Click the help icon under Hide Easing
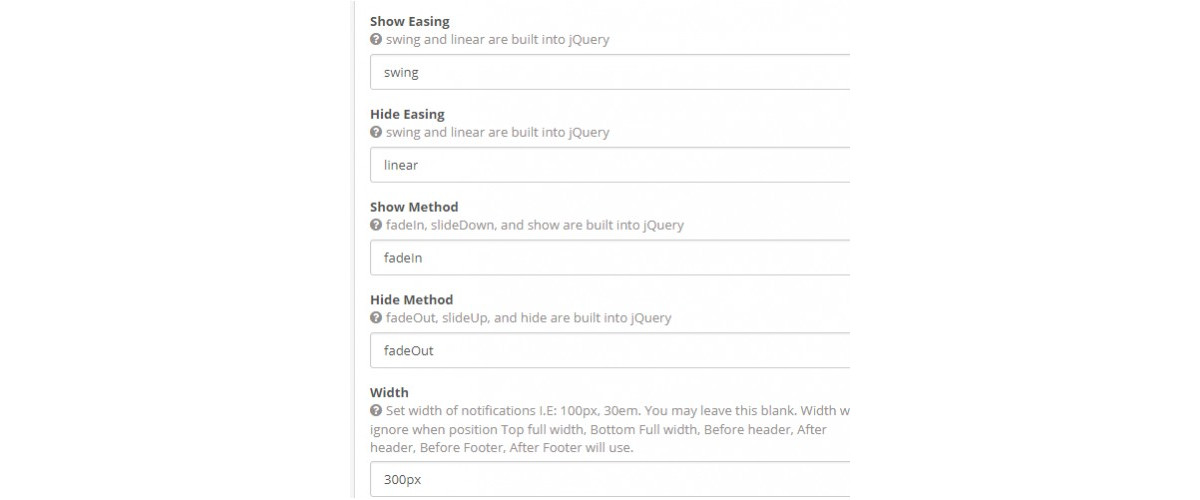 click(376, 132)
